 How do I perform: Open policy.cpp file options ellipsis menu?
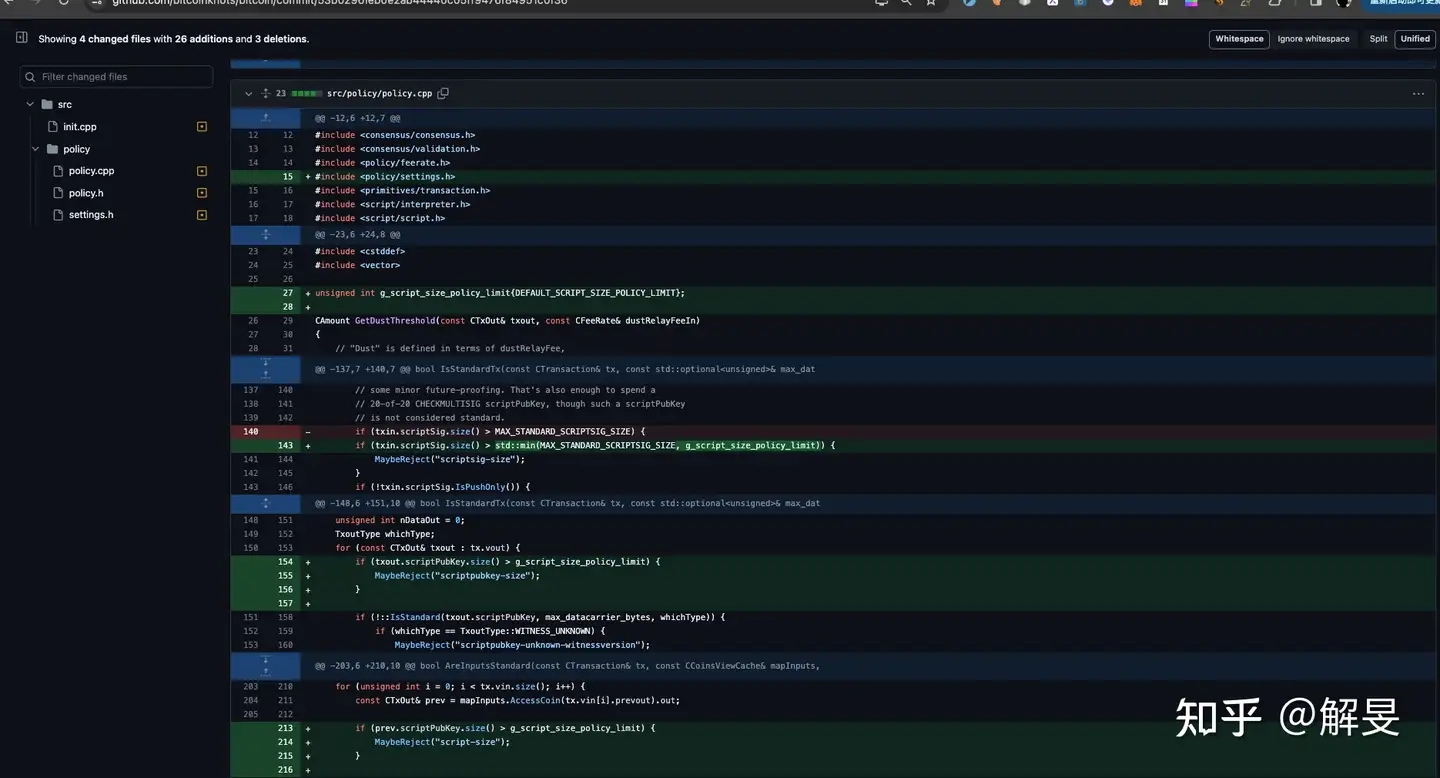click(1418, 93)
